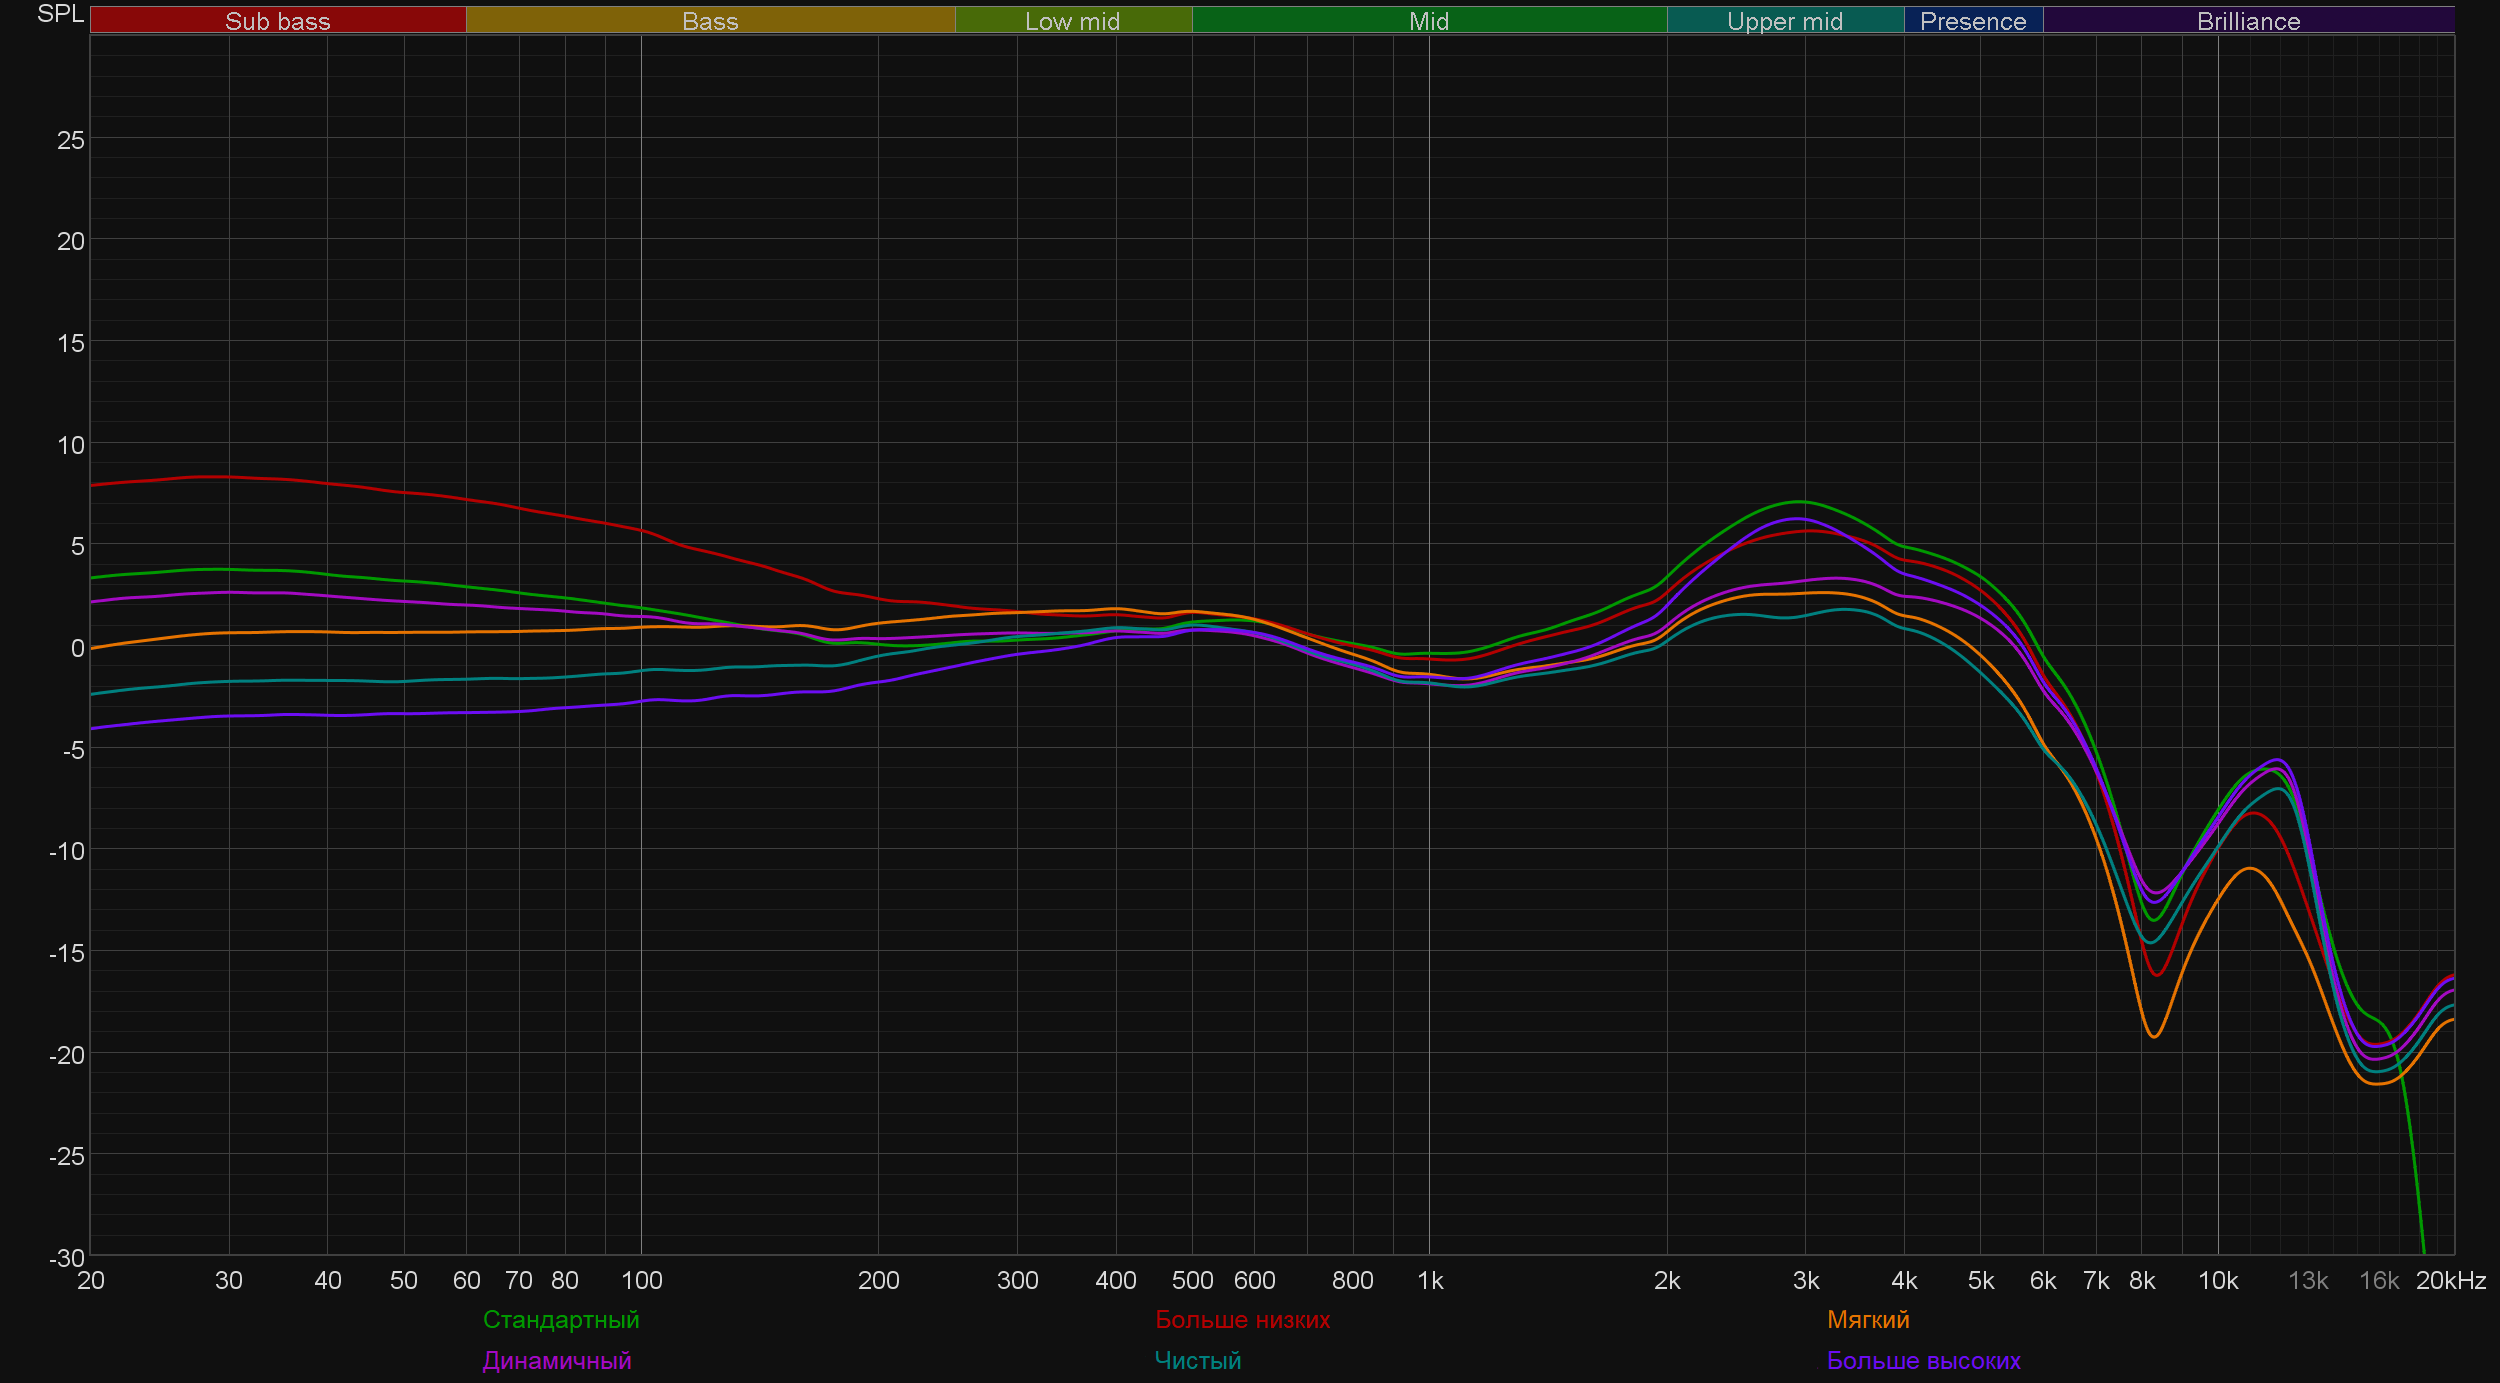2500x1383 pixels.
Task: Click the Presence band header
Action: click(1972, 21)
